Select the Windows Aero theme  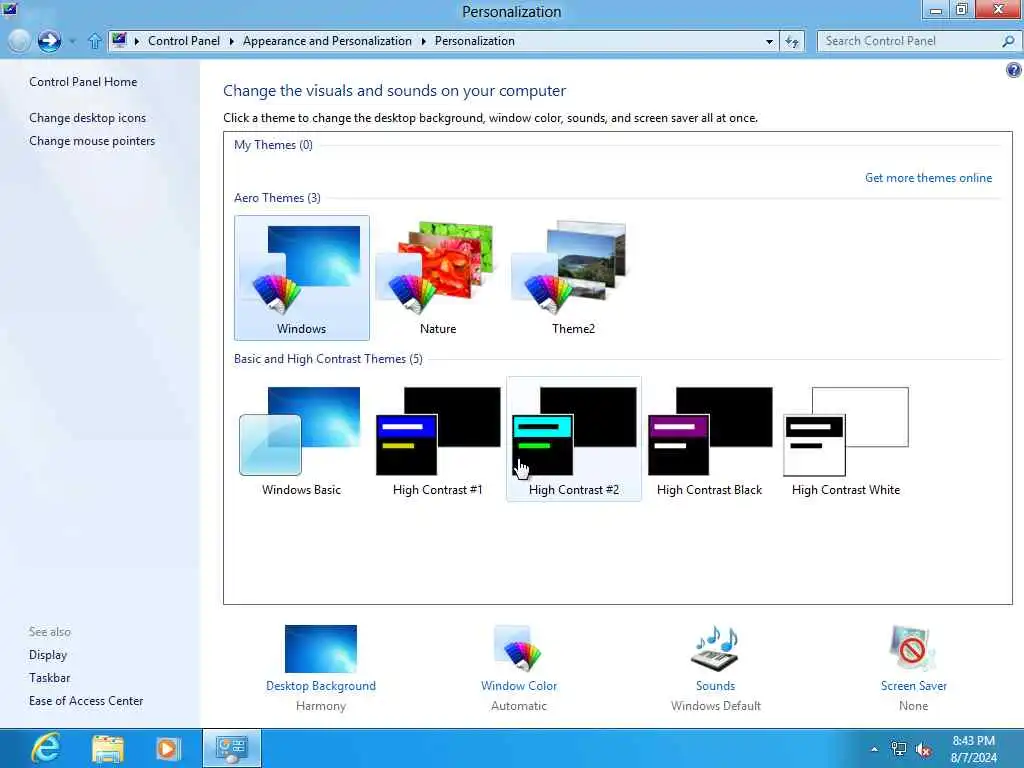302,278
